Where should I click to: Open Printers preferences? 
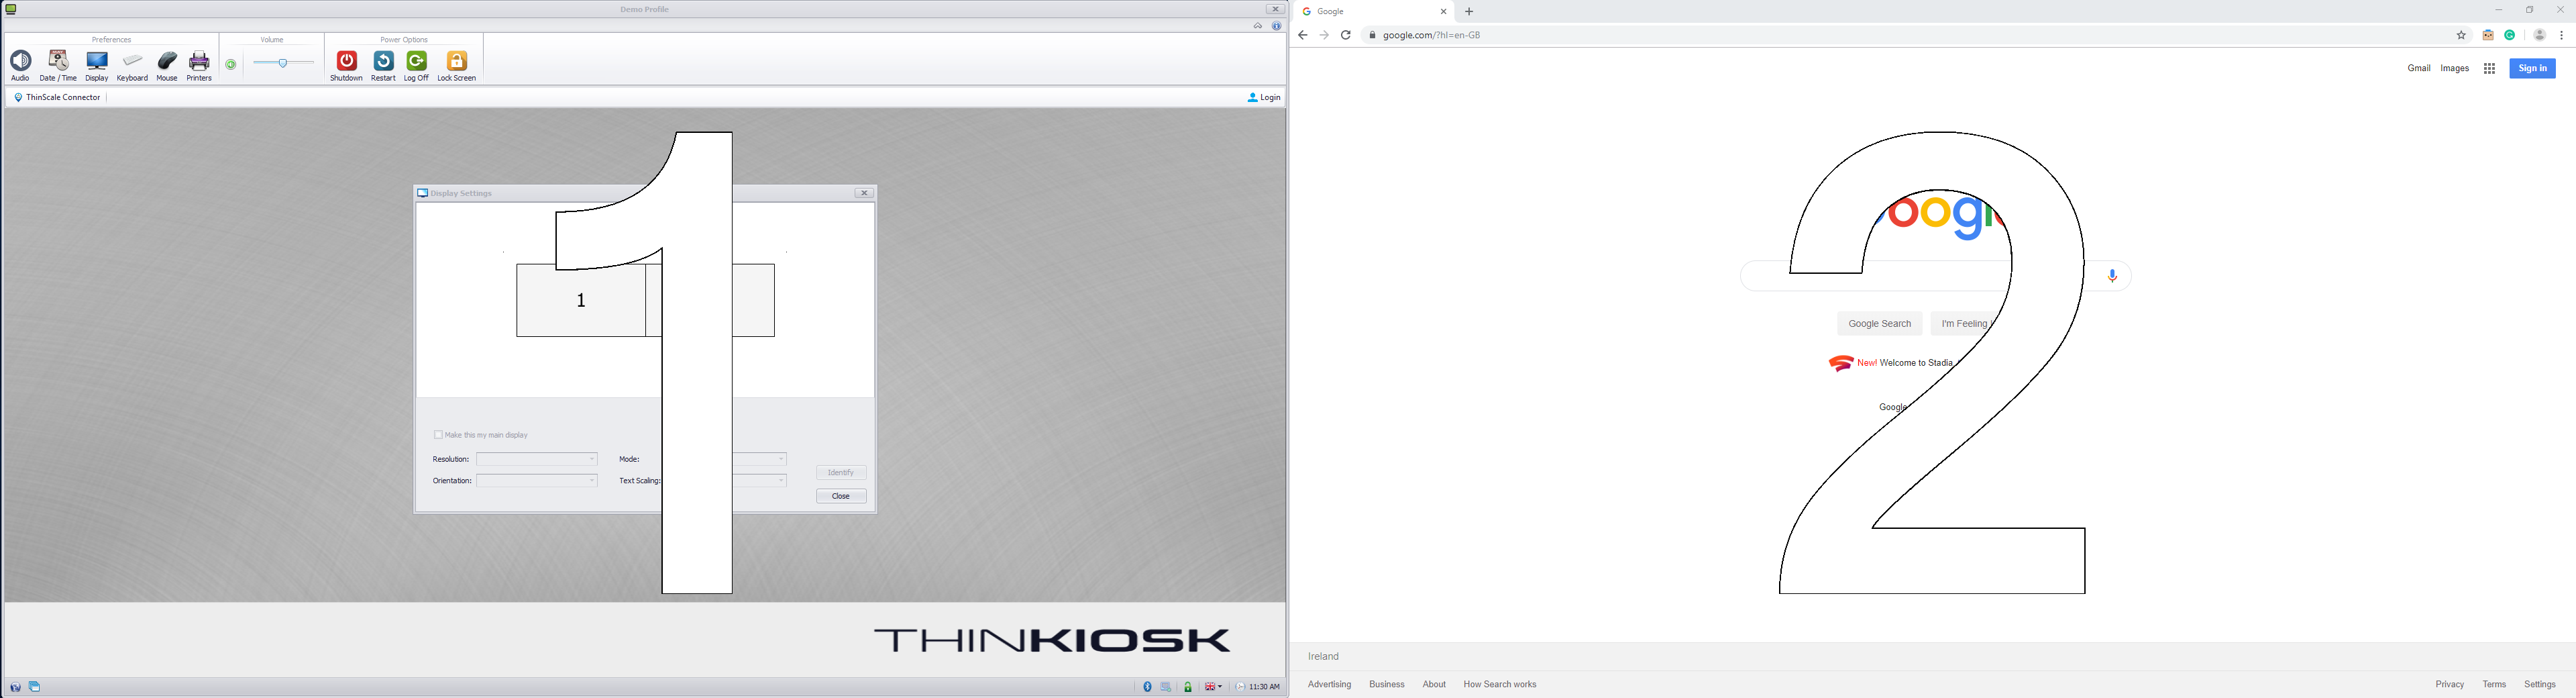(x=200, y=66)
